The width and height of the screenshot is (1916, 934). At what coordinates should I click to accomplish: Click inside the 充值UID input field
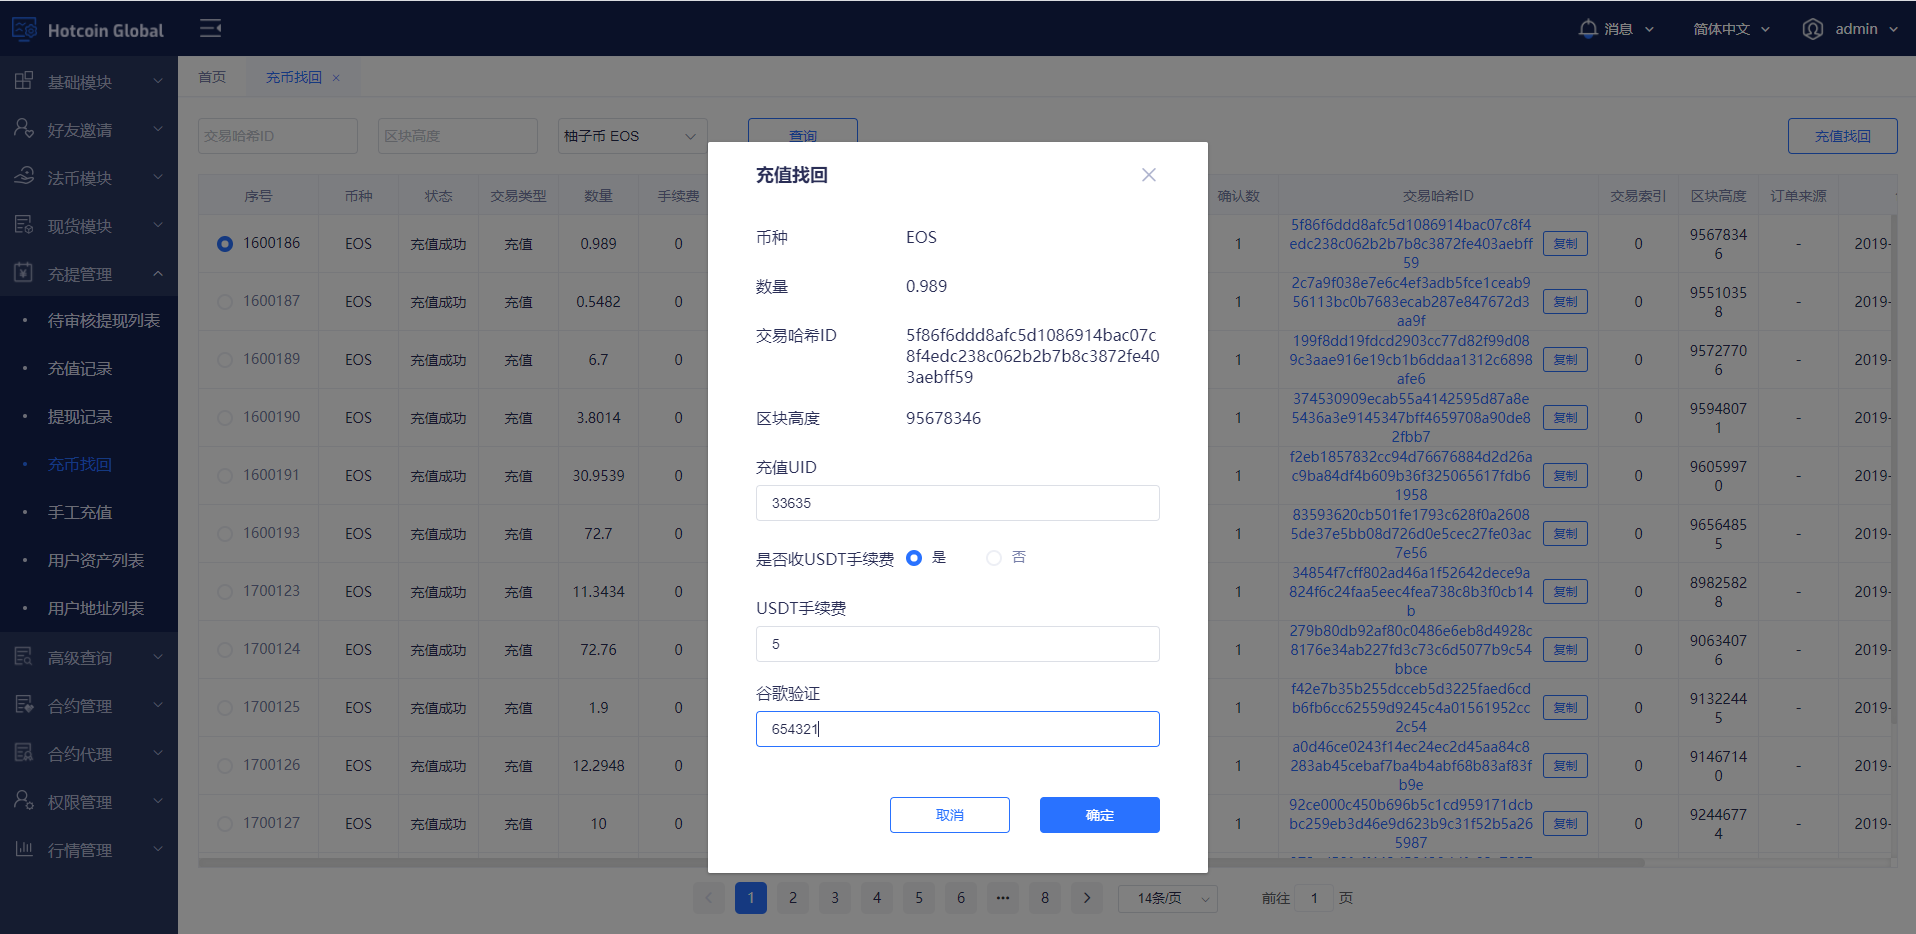coord(957,503)
